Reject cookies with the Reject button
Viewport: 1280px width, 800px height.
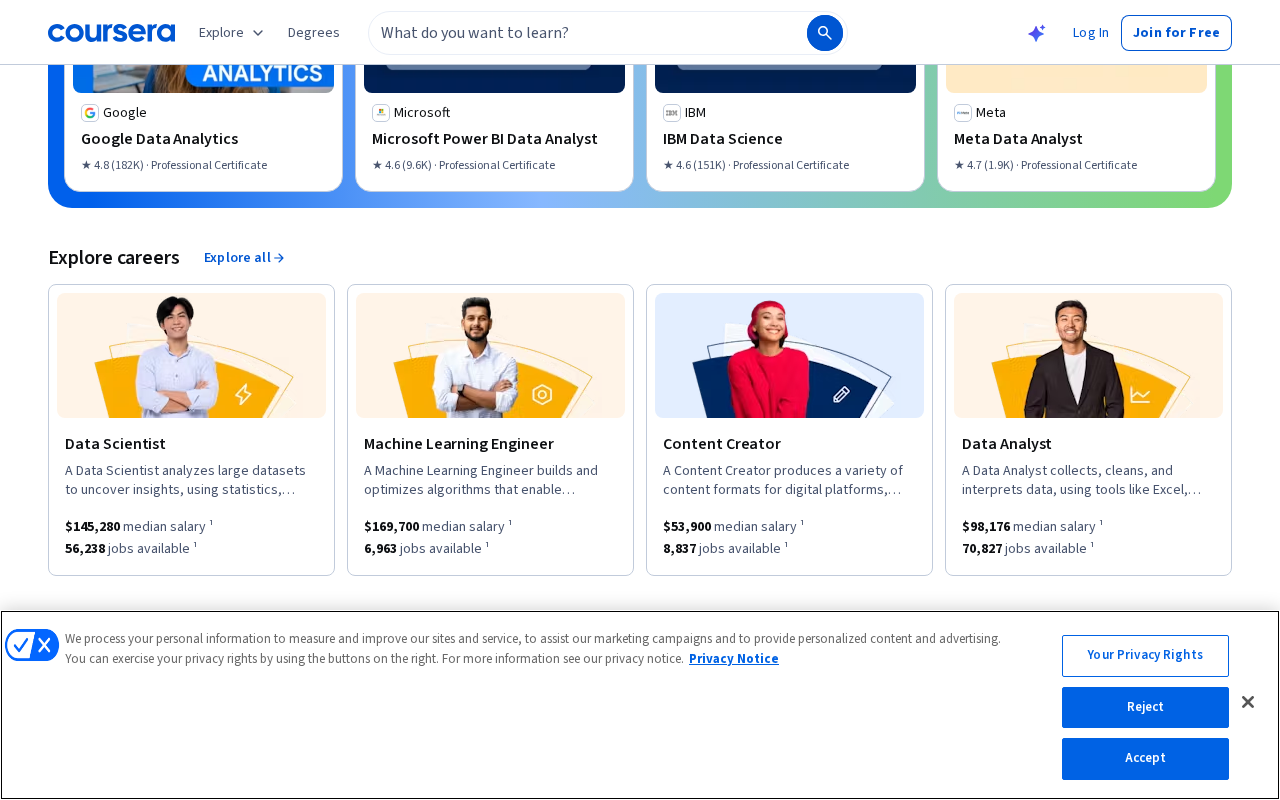(x=1145, y=707)
